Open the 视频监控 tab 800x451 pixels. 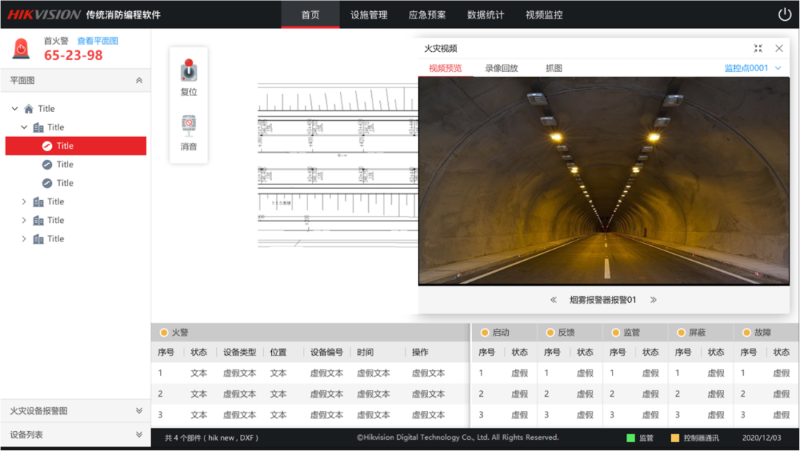[544, 15]
